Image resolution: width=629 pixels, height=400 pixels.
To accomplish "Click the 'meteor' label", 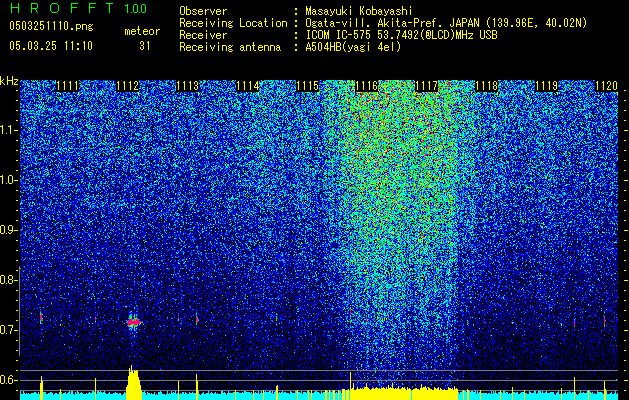I will pyautogui.click(x=142, y=31).
